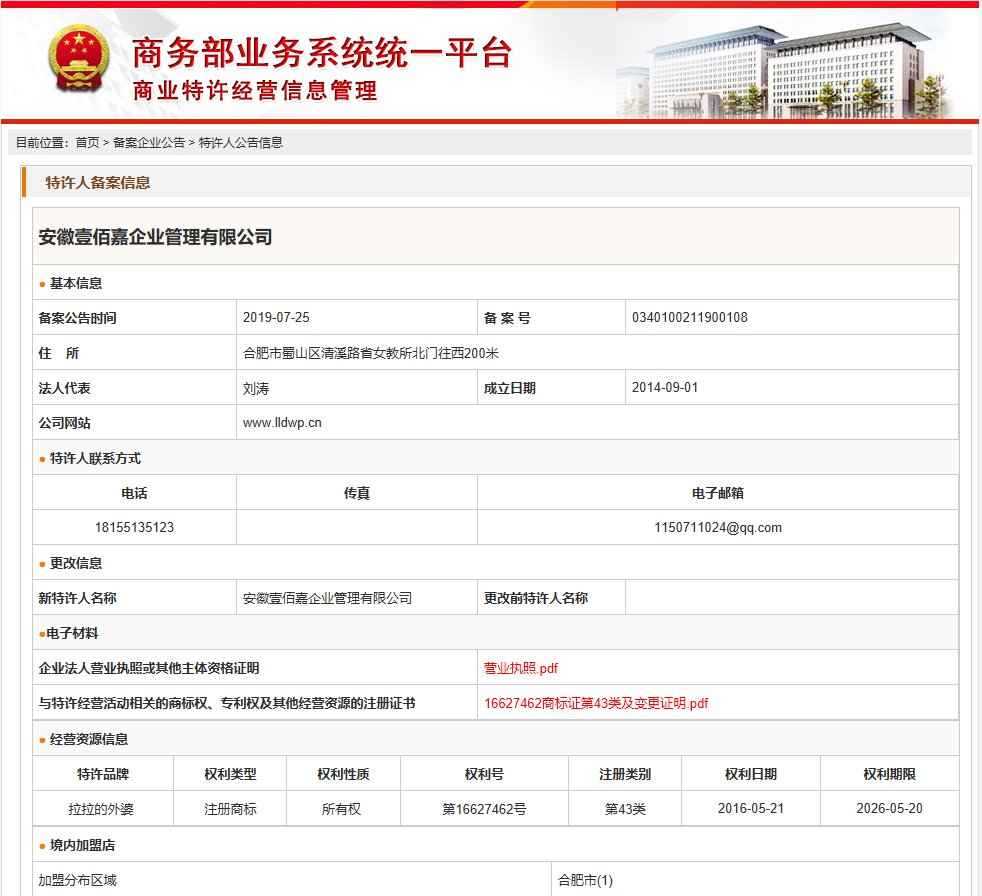Click the 目前位置 breadcrumb label
The height and width of the screenshot is (896, 982).
(41, 143)
